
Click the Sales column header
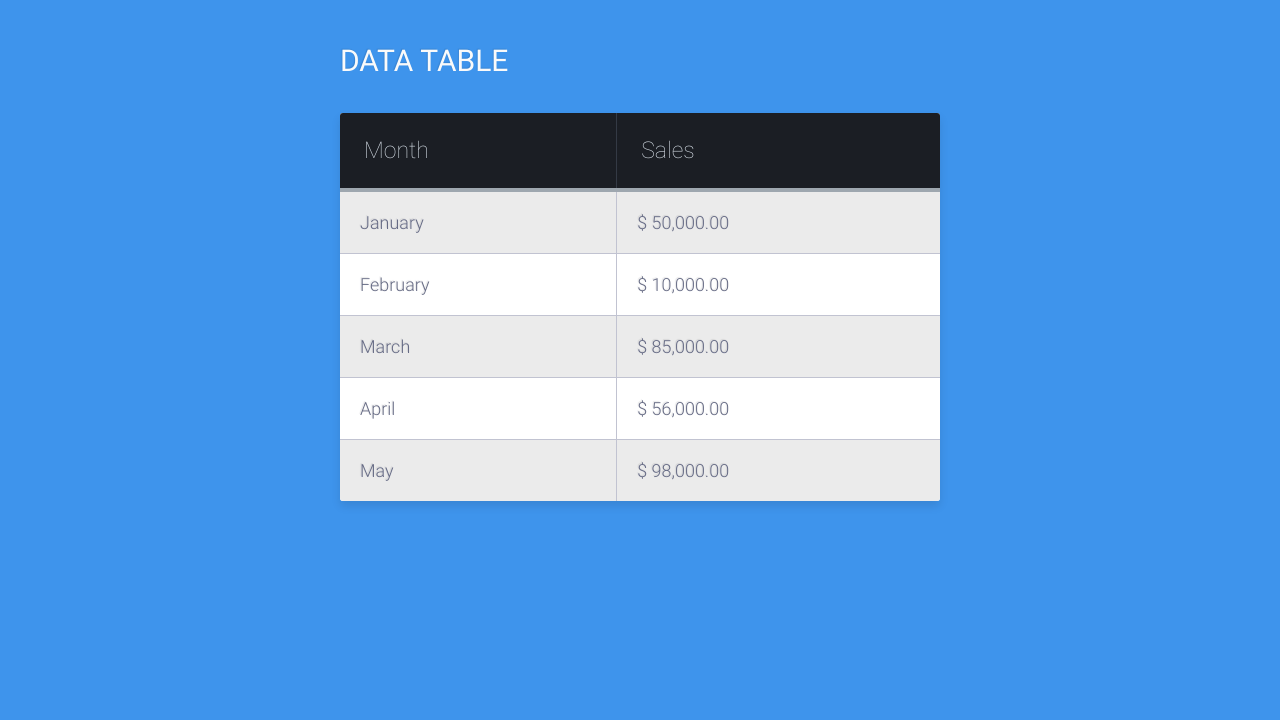(x=667, y=150)
